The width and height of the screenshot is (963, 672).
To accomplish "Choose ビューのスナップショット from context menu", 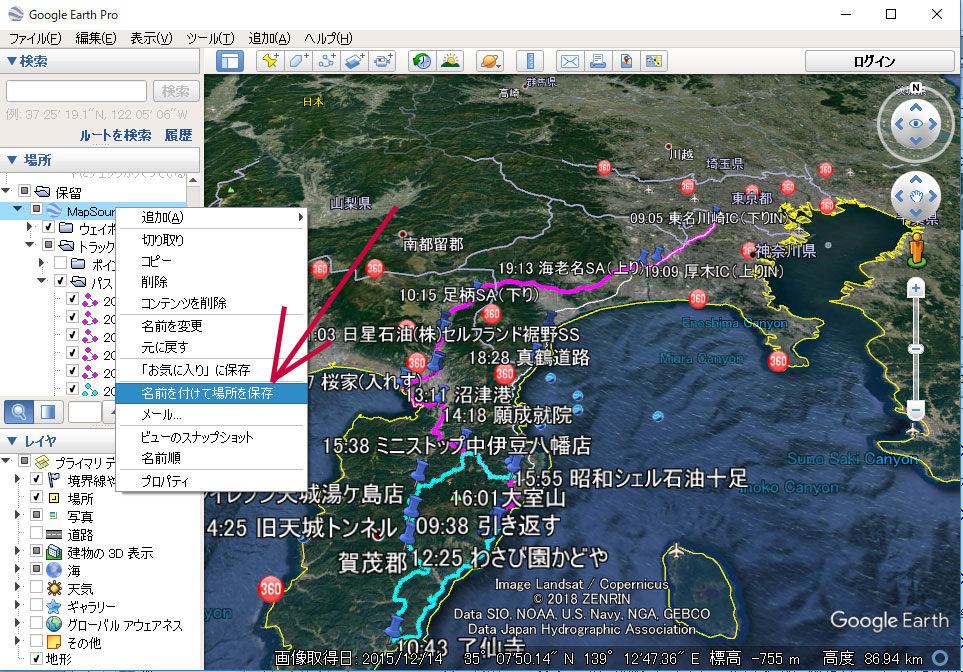I will click(x=211, y=437).
